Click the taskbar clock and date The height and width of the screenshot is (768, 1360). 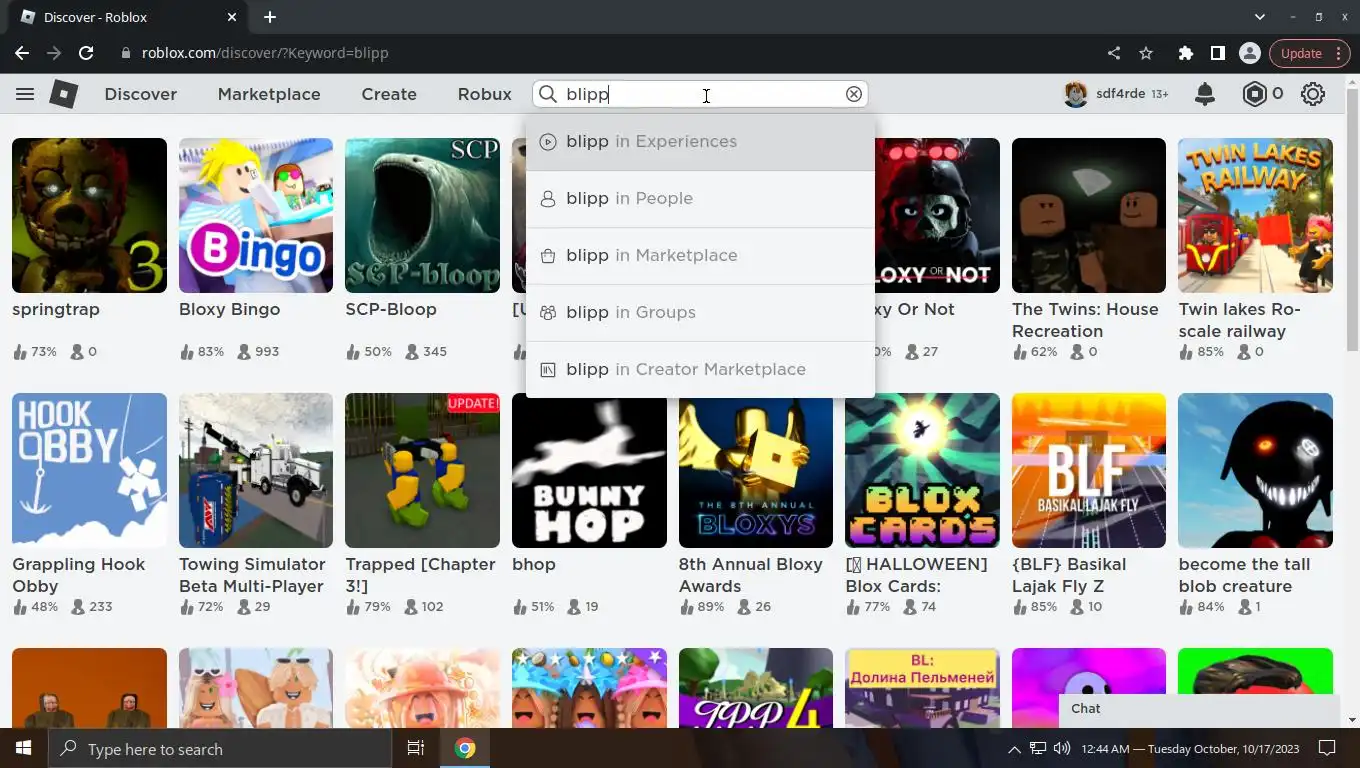click(x=1190, y=748)
